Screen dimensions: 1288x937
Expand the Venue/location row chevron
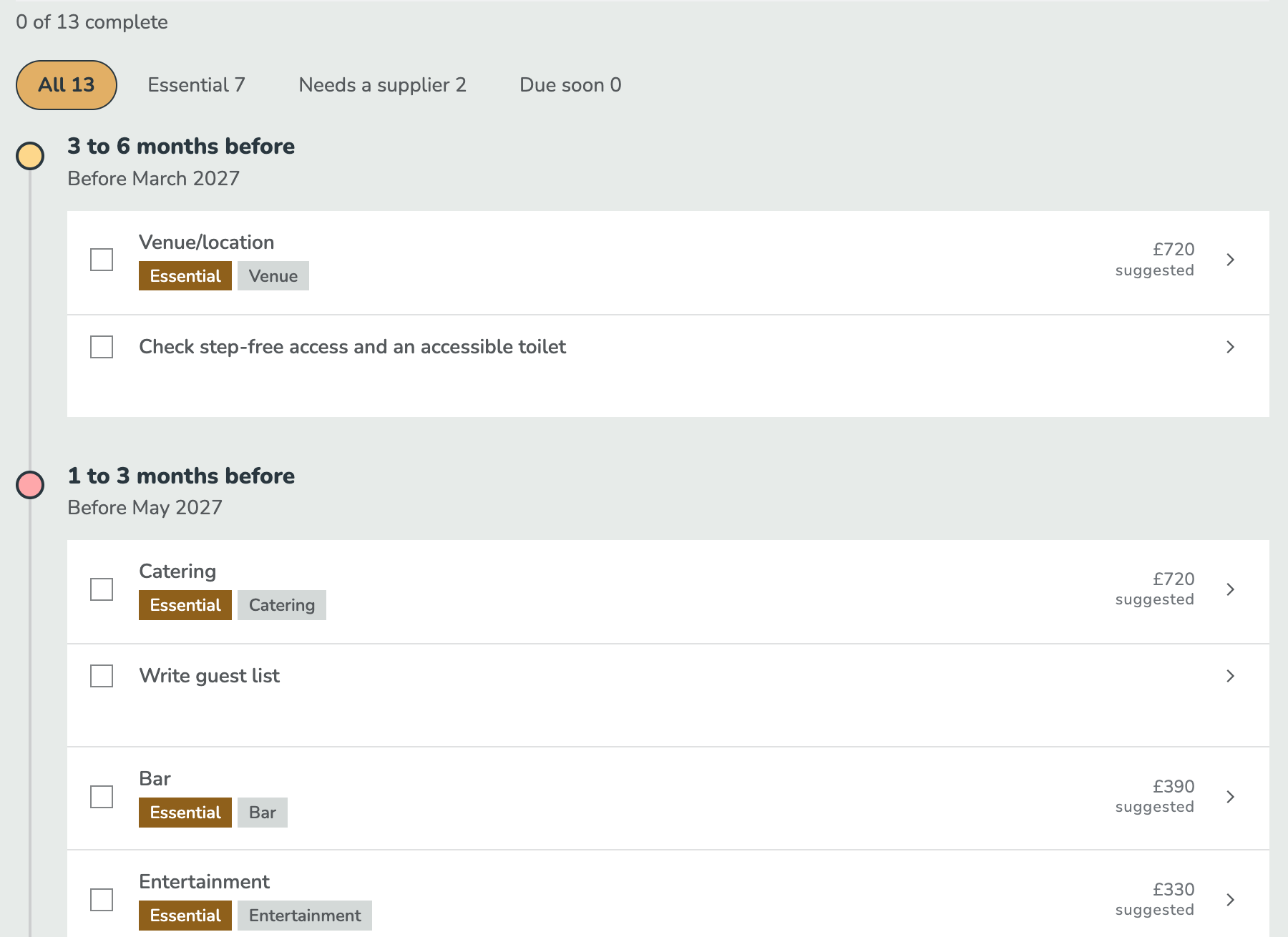(1230, 260)
